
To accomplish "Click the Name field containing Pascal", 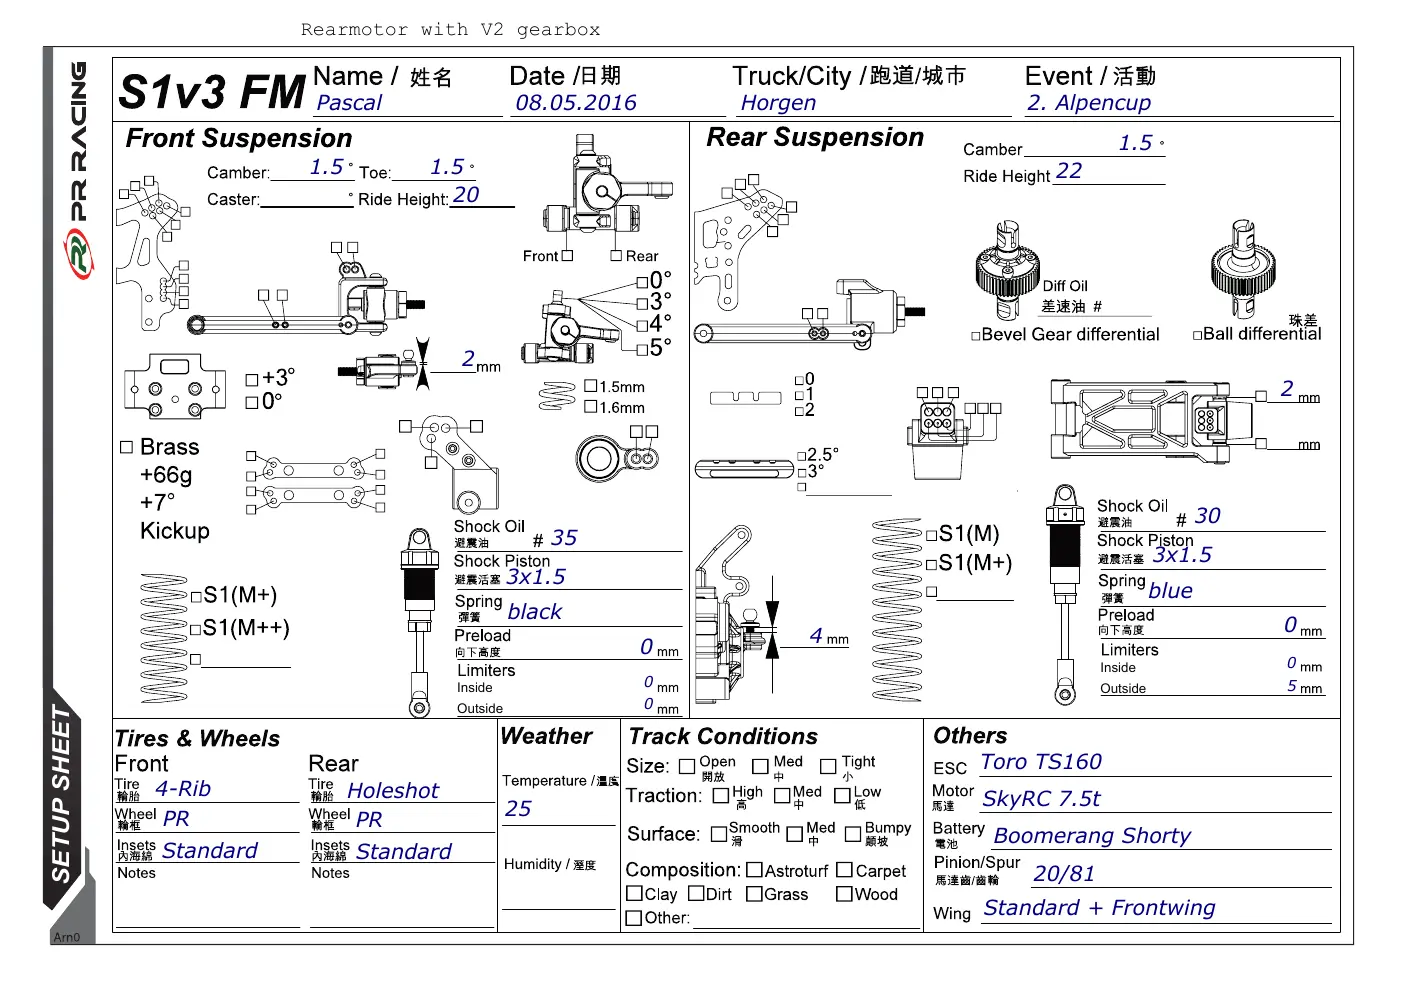I will pyautogui.click(x=407, y=104).
